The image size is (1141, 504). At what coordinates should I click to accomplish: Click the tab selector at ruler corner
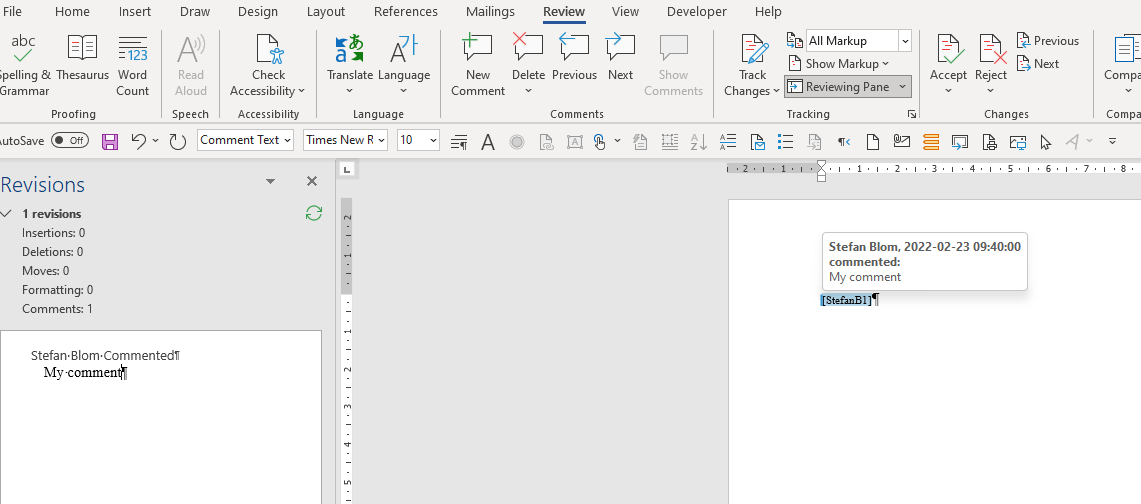coord(348,169)
